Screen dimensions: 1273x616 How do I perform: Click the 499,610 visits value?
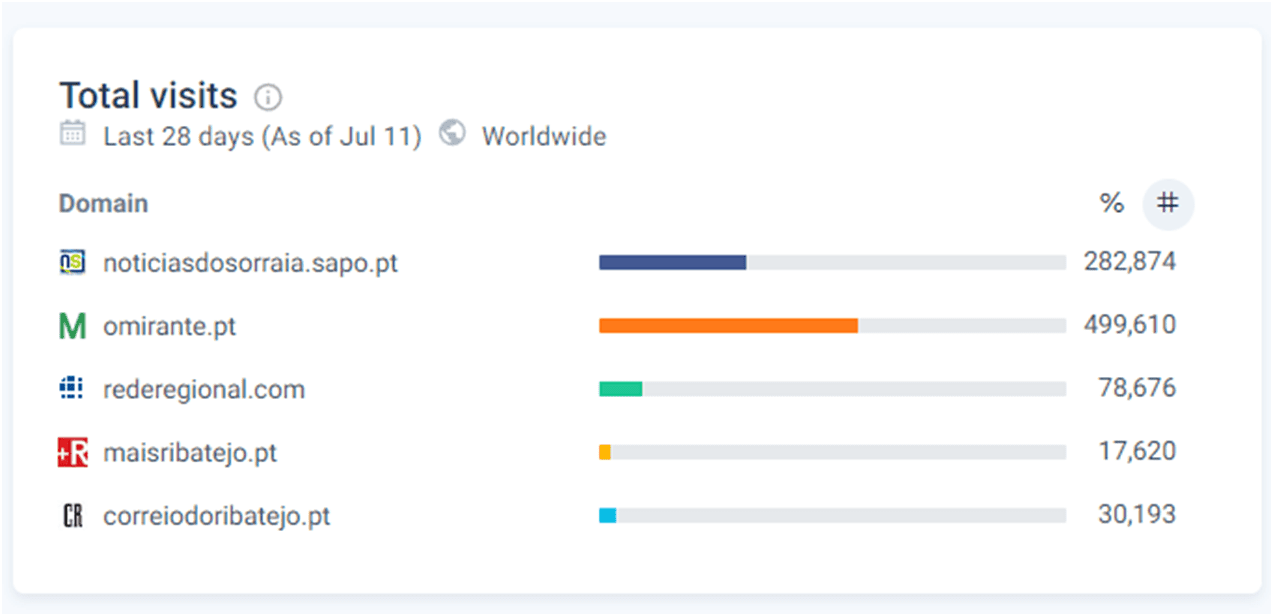tap(1130, 326)
